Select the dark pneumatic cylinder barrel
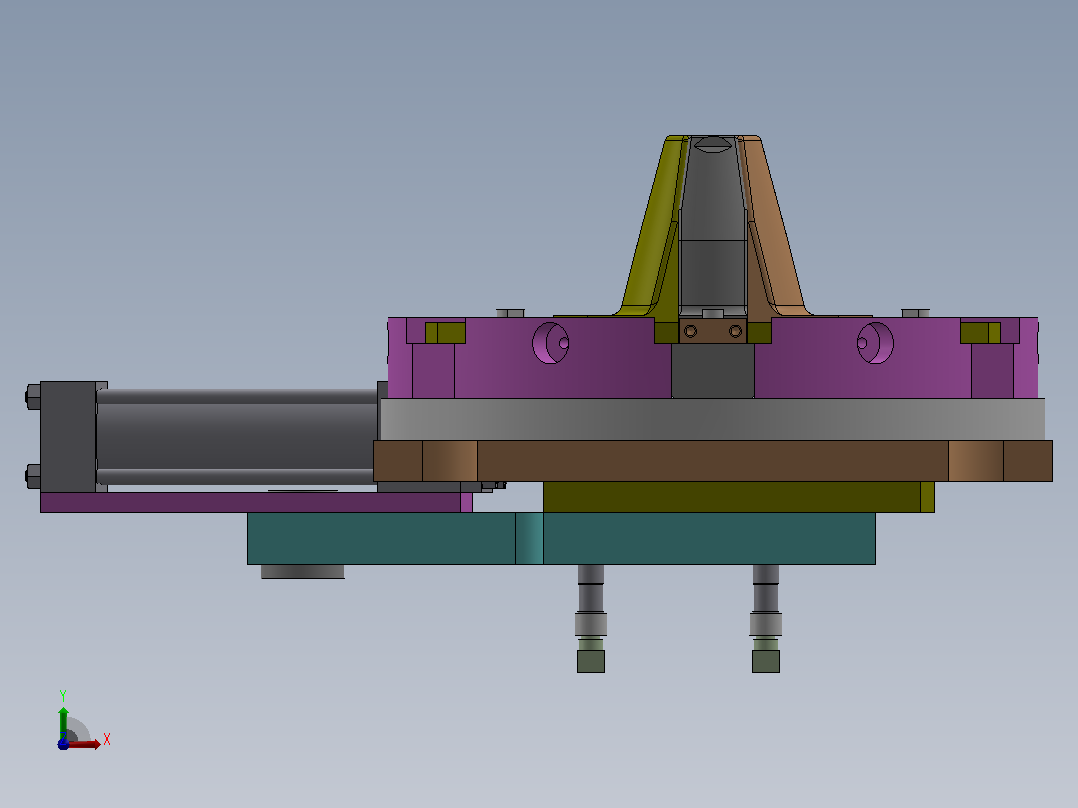Image resolution: width=1078 pixels, height=808 pixels. pos(236,436)
